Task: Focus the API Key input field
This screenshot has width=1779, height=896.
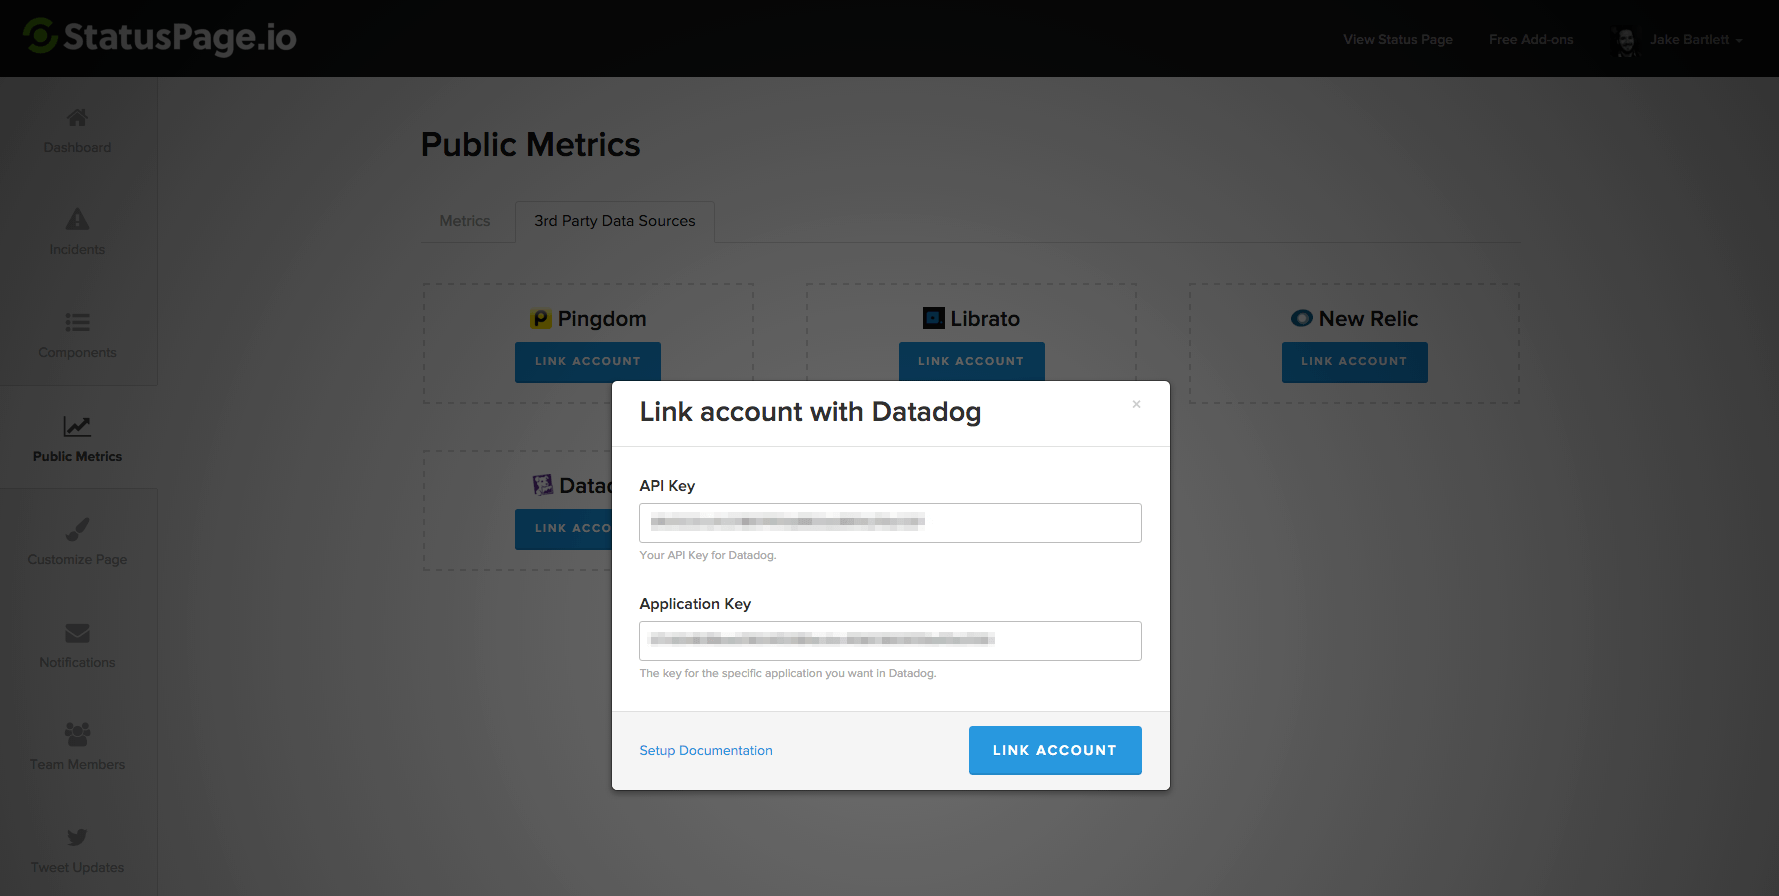Action: tap(890, 523)
